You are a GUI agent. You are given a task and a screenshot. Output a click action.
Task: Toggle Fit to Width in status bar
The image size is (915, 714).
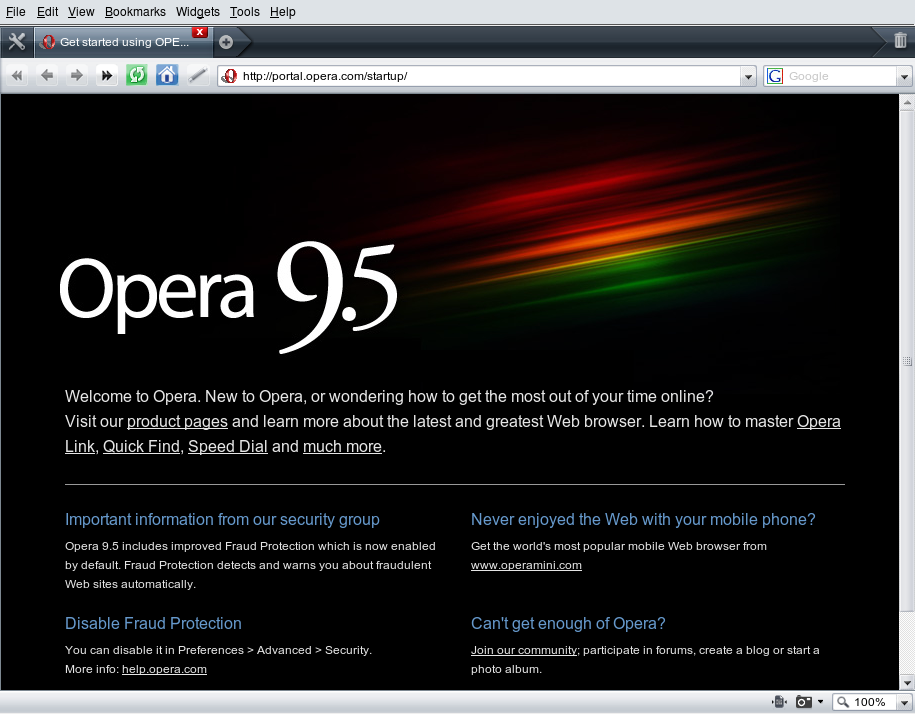(x=779, y=702)
